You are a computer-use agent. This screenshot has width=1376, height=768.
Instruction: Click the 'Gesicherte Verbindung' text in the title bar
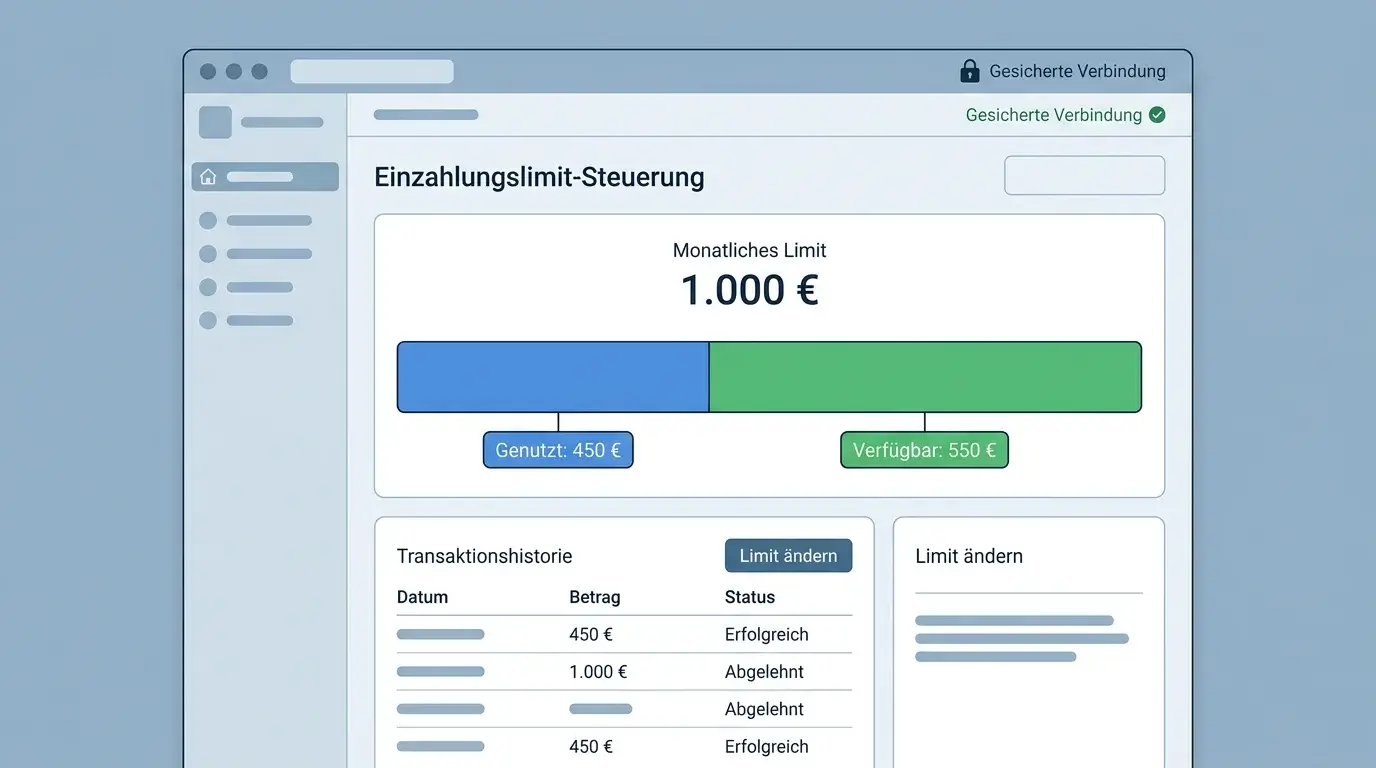(x=1077, y=71)
